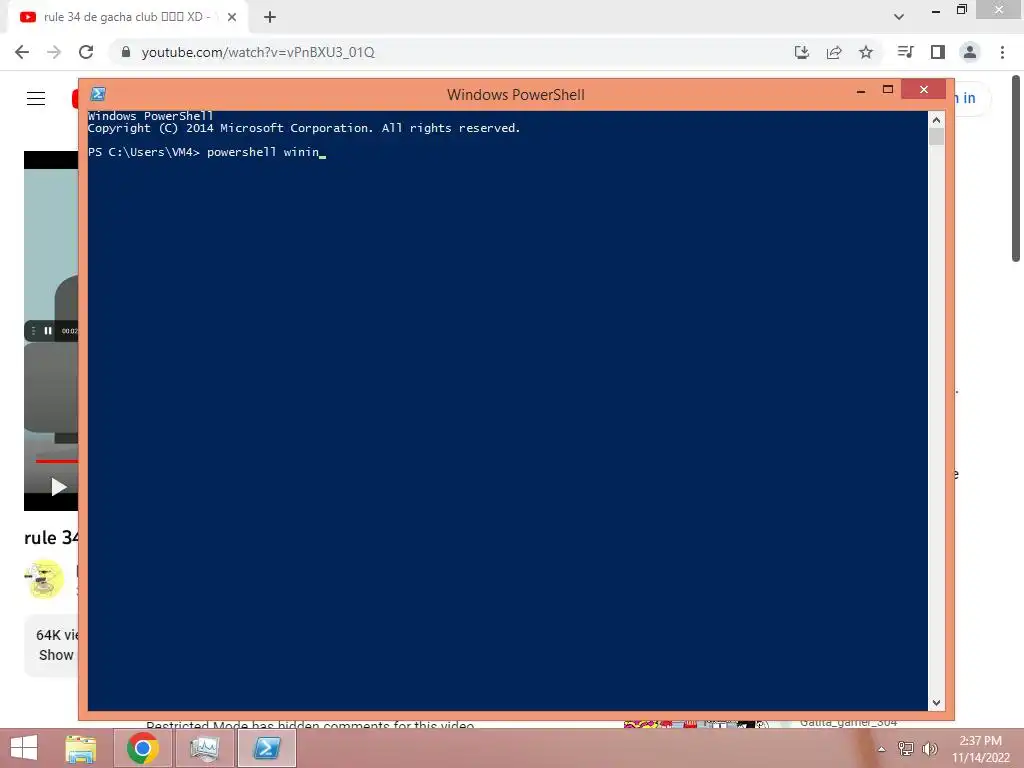The image size is (1024, 768).
Task: Restore down the Chrome window
Action: click(x=961, y=10)
